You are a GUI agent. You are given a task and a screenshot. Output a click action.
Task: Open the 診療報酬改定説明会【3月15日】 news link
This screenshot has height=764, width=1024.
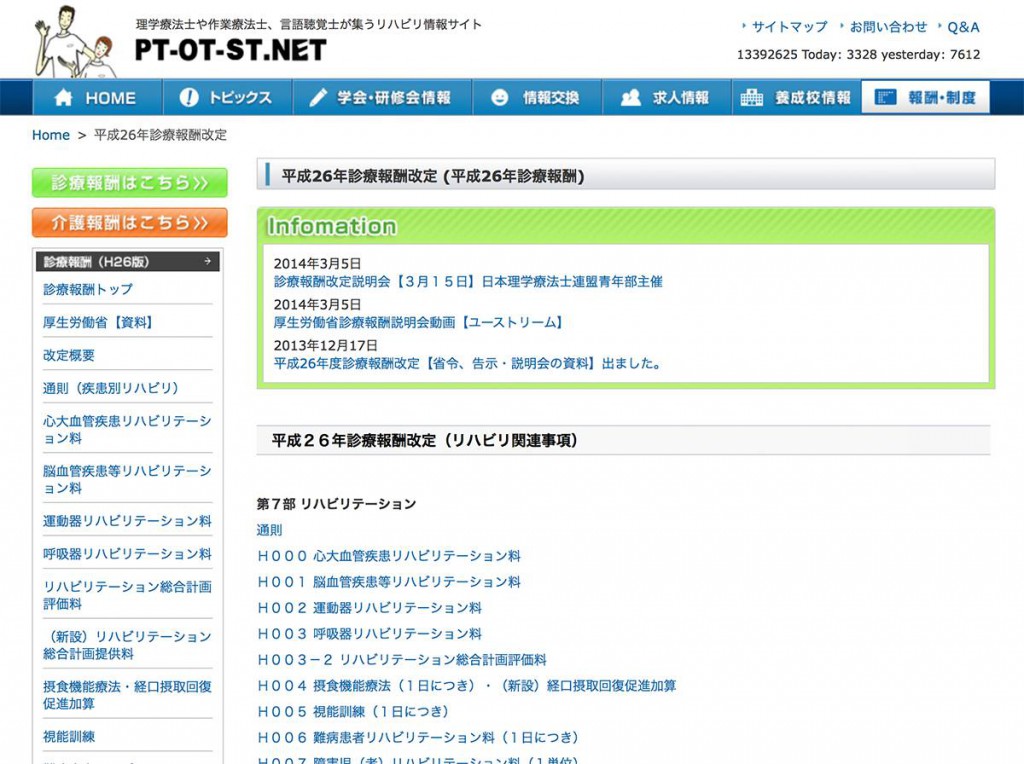[468, 282]
